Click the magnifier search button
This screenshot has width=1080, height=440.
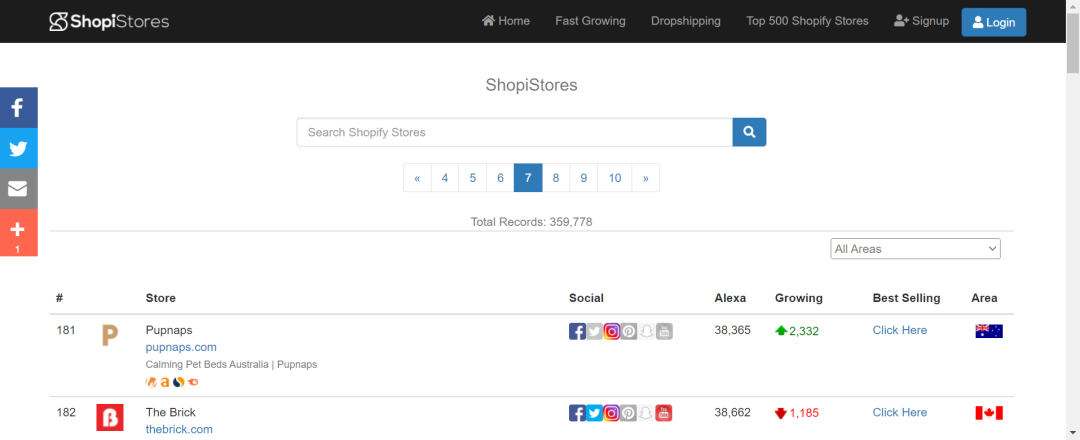749,132
